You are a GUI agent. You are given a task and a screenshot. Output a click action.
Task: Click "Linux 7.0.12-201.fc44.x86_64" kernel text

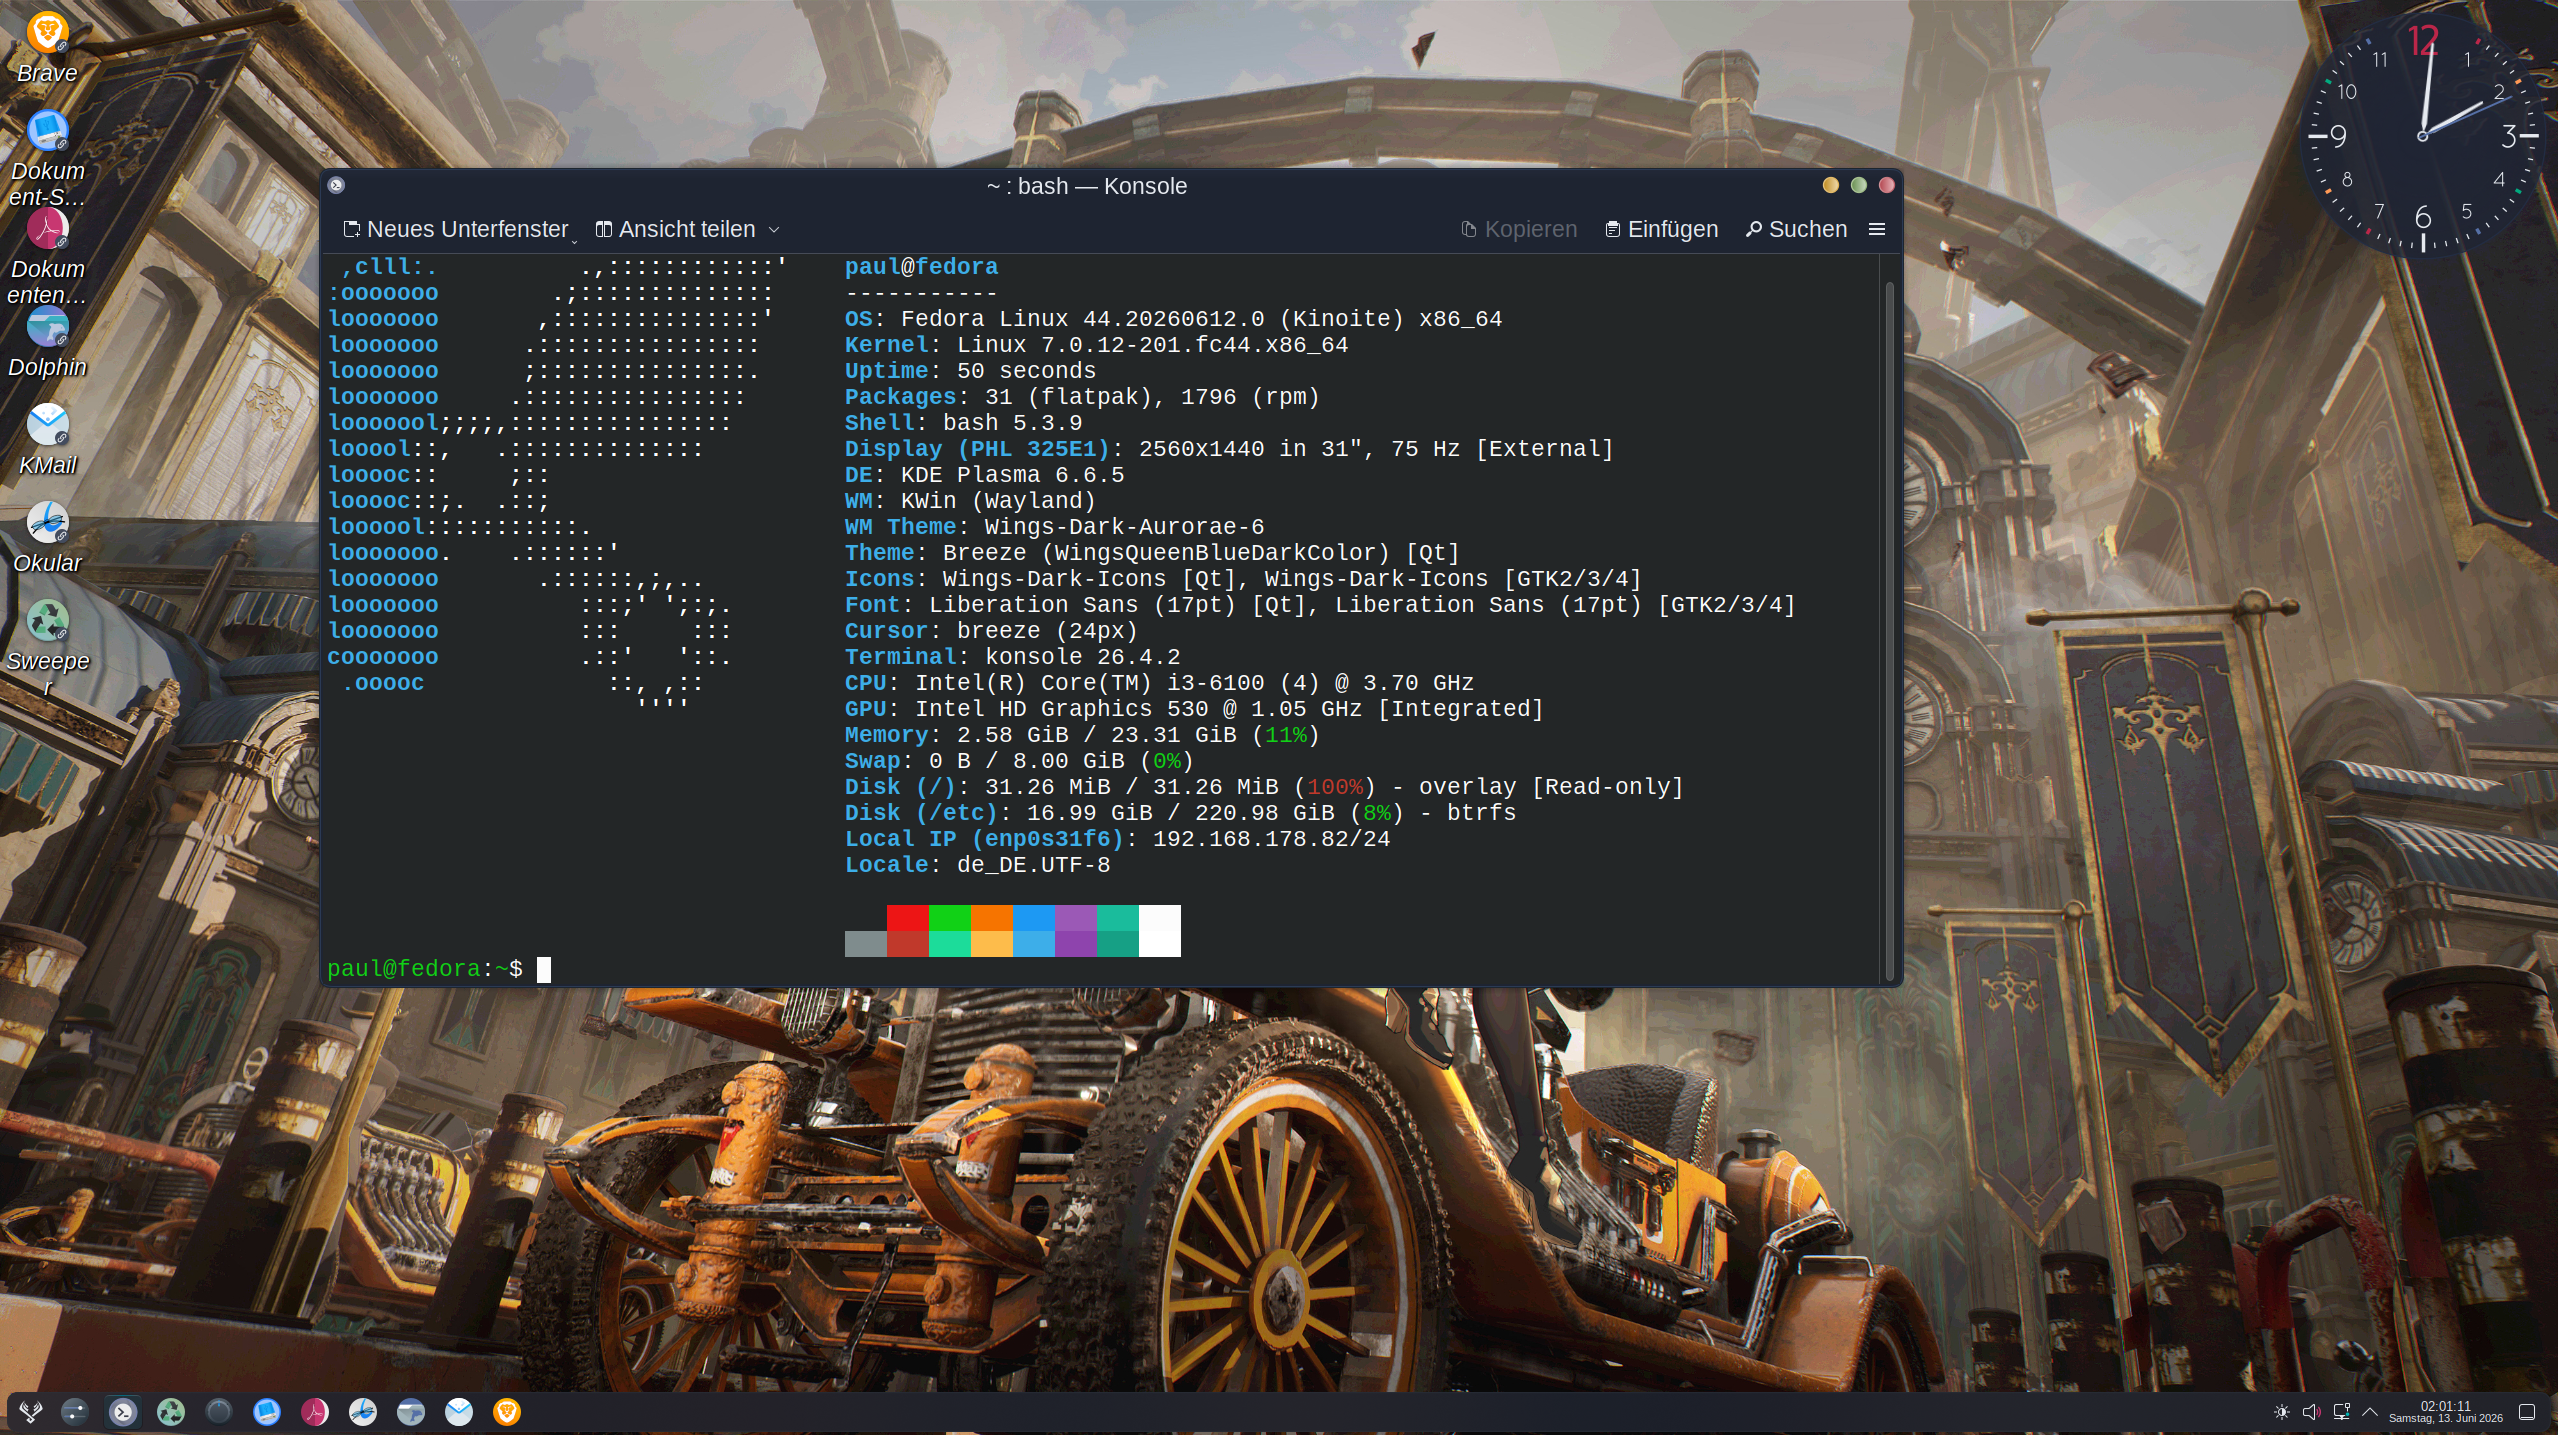1152,345
